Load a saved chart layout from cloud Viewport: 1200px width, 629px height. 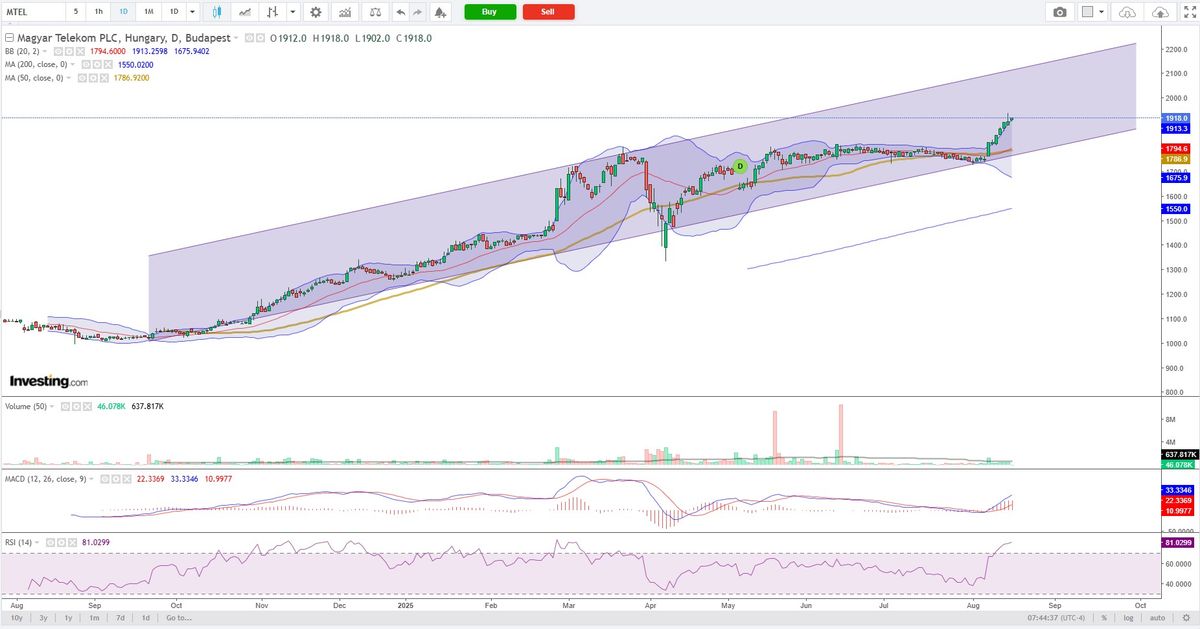[1127, 12]
